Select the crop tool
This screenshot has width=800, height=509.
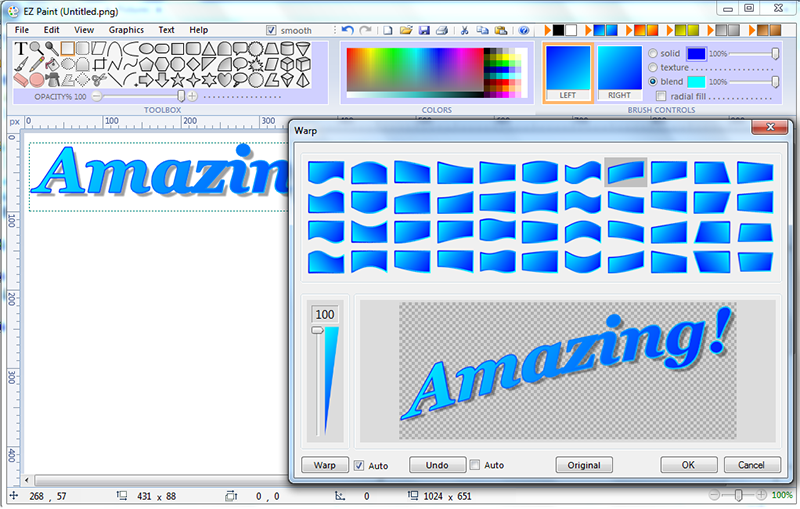(99, 64)
